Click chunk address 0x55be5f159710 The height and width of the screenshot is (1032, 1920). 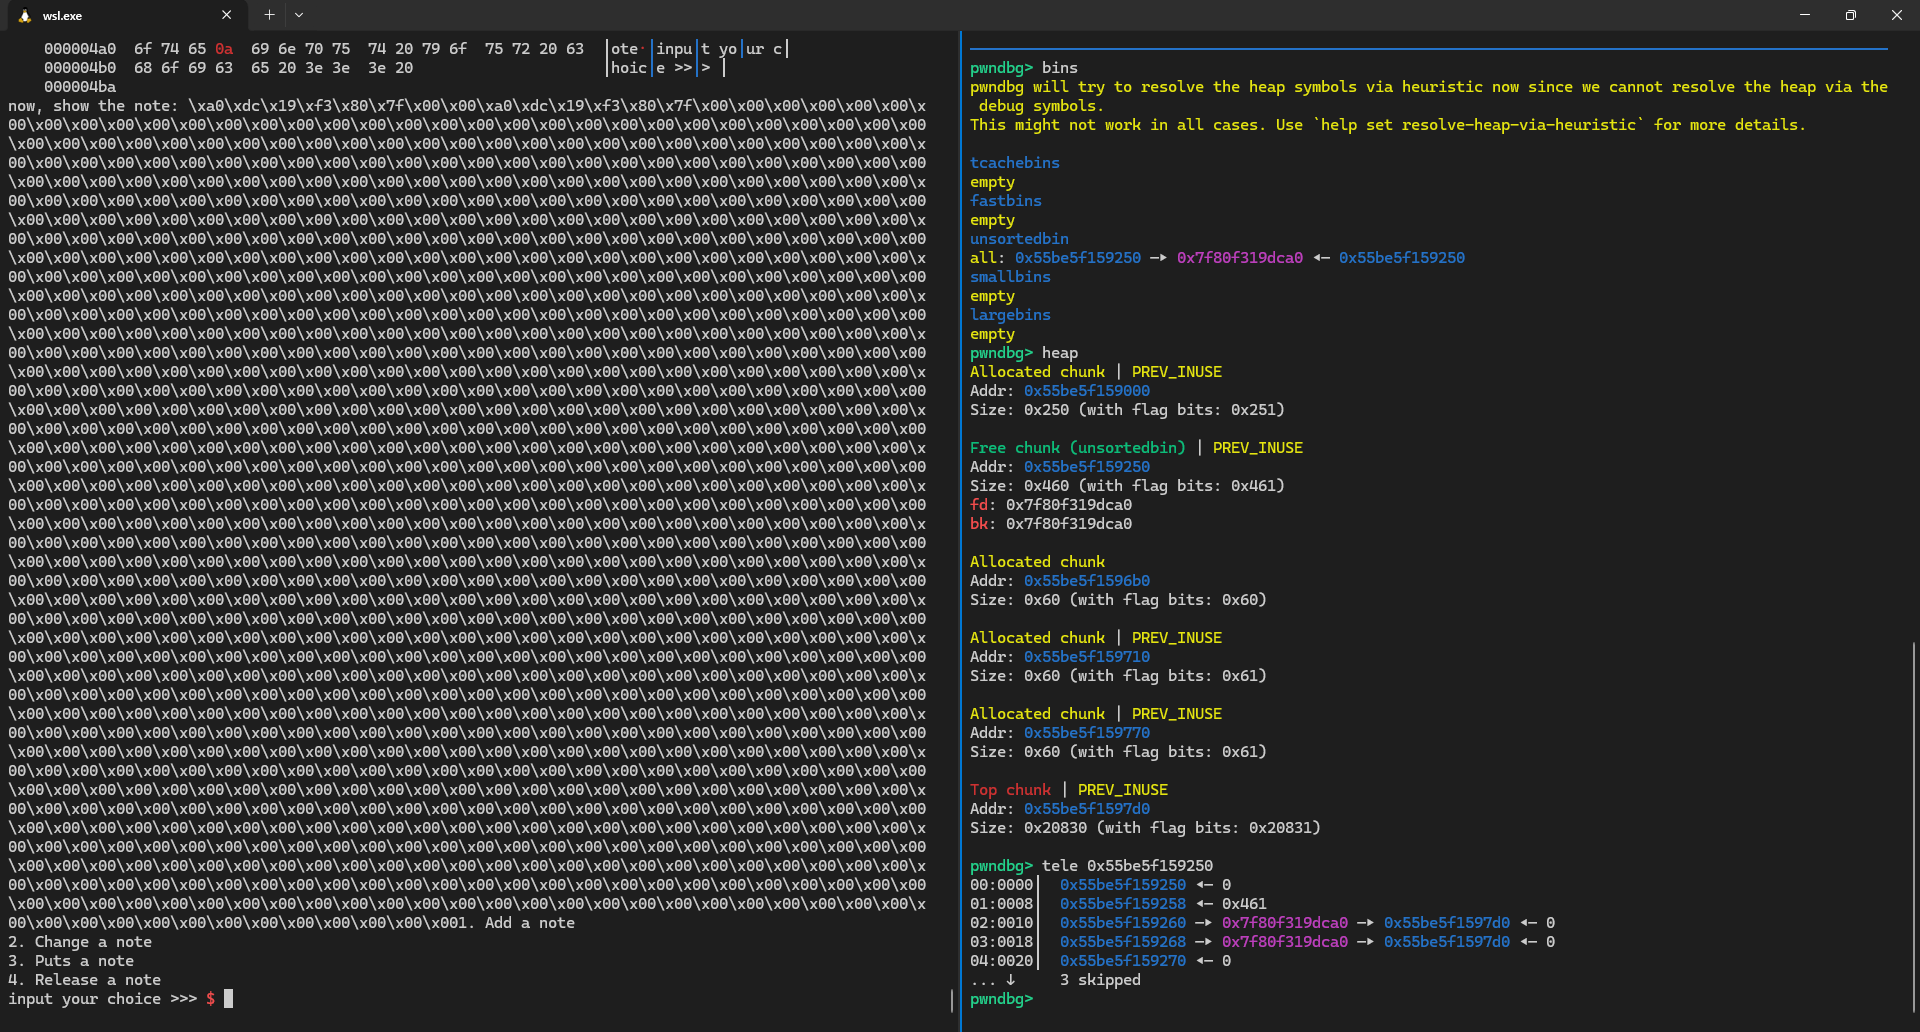click(x=1087, y=657)
